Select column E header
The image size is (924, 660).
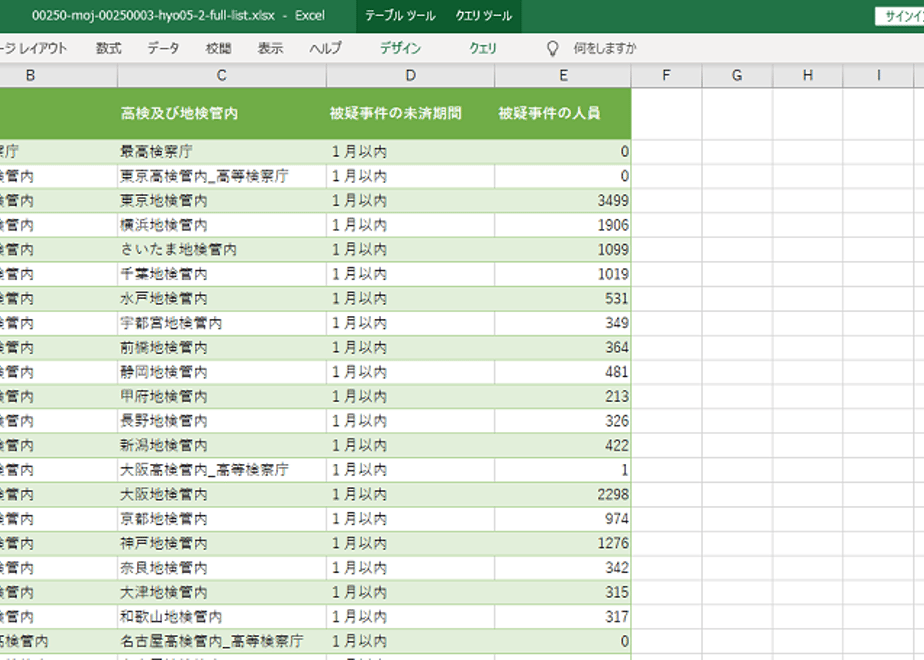(x=563, y=75)
